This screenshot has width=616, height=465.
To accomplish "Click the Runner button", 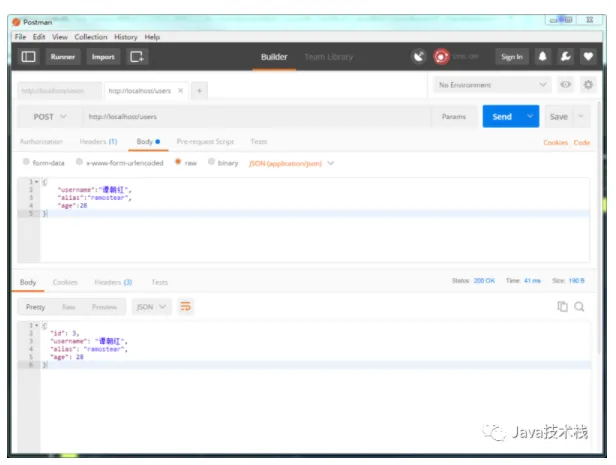I will point(63,57).
